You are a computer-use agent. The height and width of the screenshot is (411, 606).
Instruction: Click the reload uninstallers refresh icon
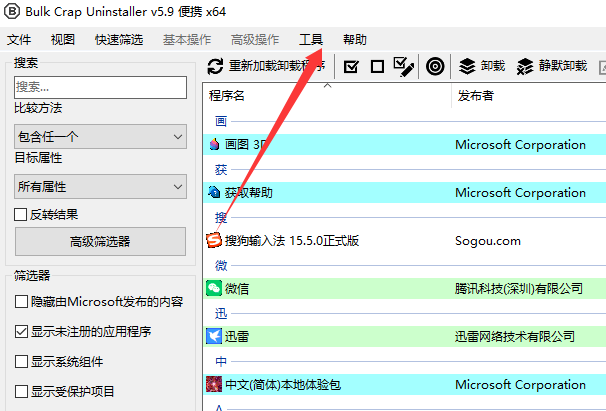point(215,66)
